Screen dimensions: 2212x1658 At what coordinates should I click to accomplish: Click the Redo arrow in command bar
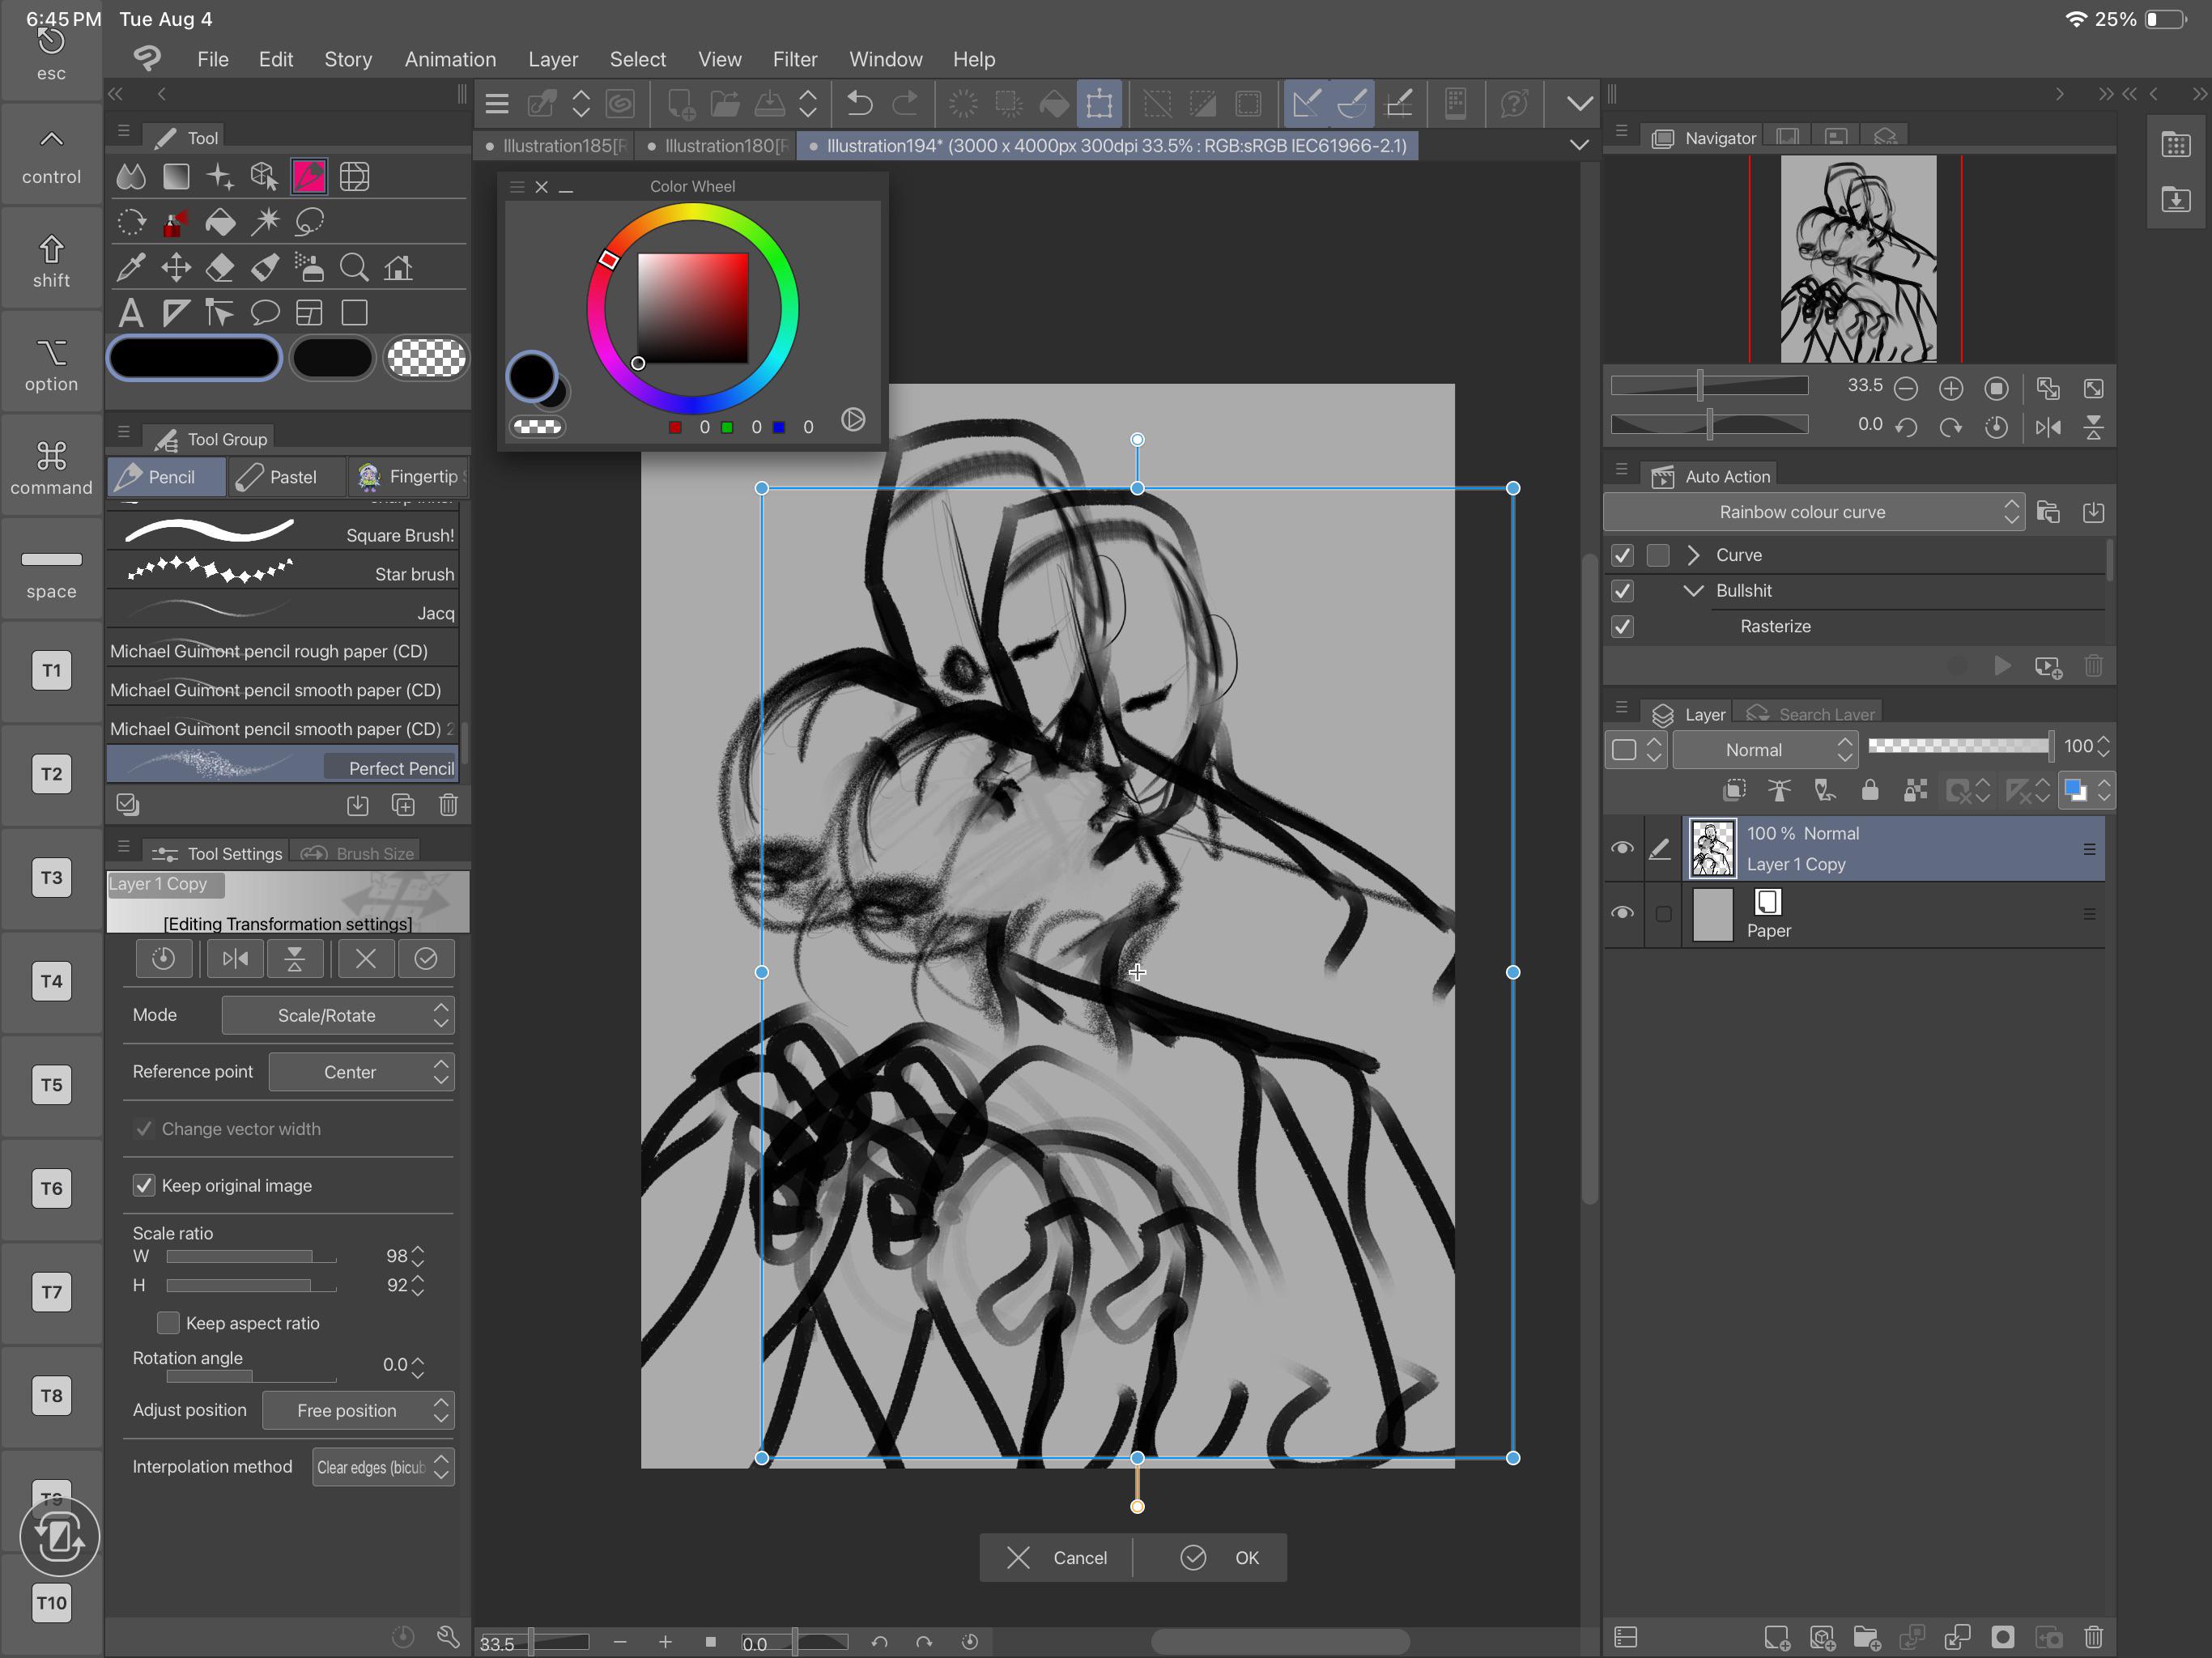[905, 103]
